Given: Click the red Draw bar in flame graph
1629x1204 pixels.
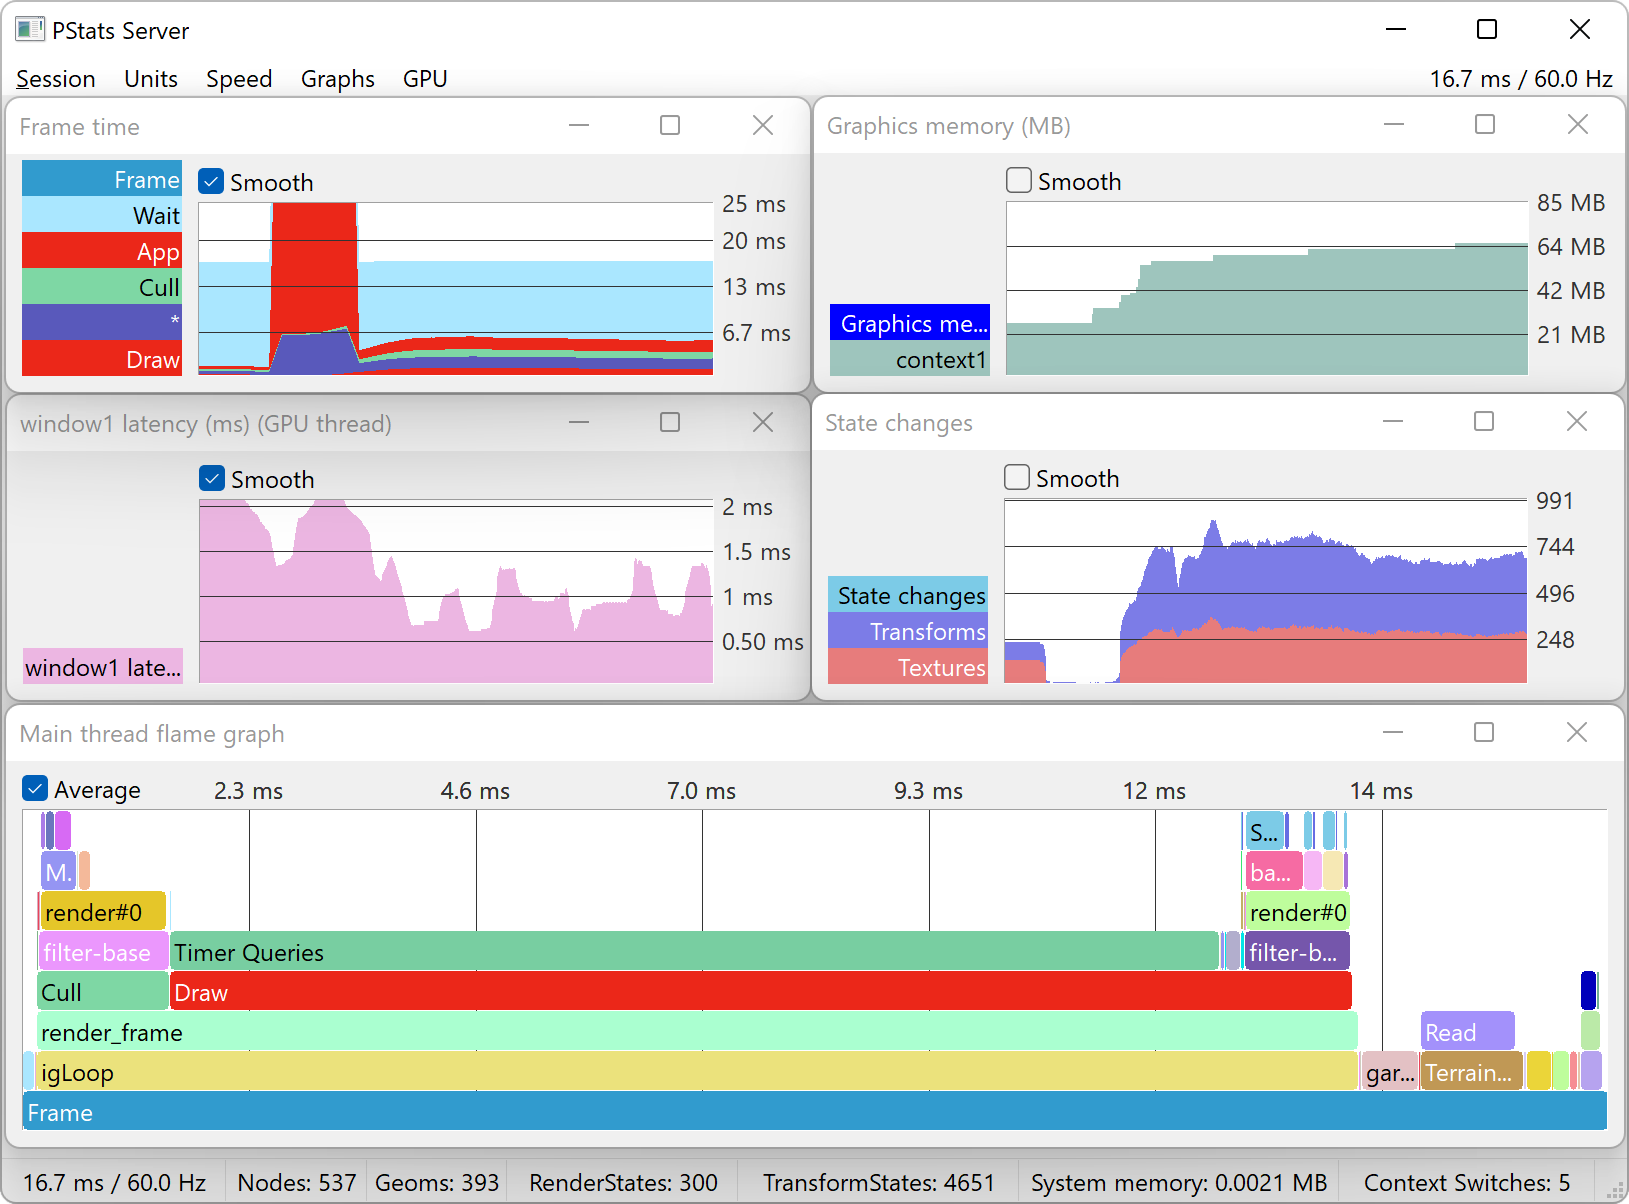Looking at the screenshot, I should [x=761, y=991].
